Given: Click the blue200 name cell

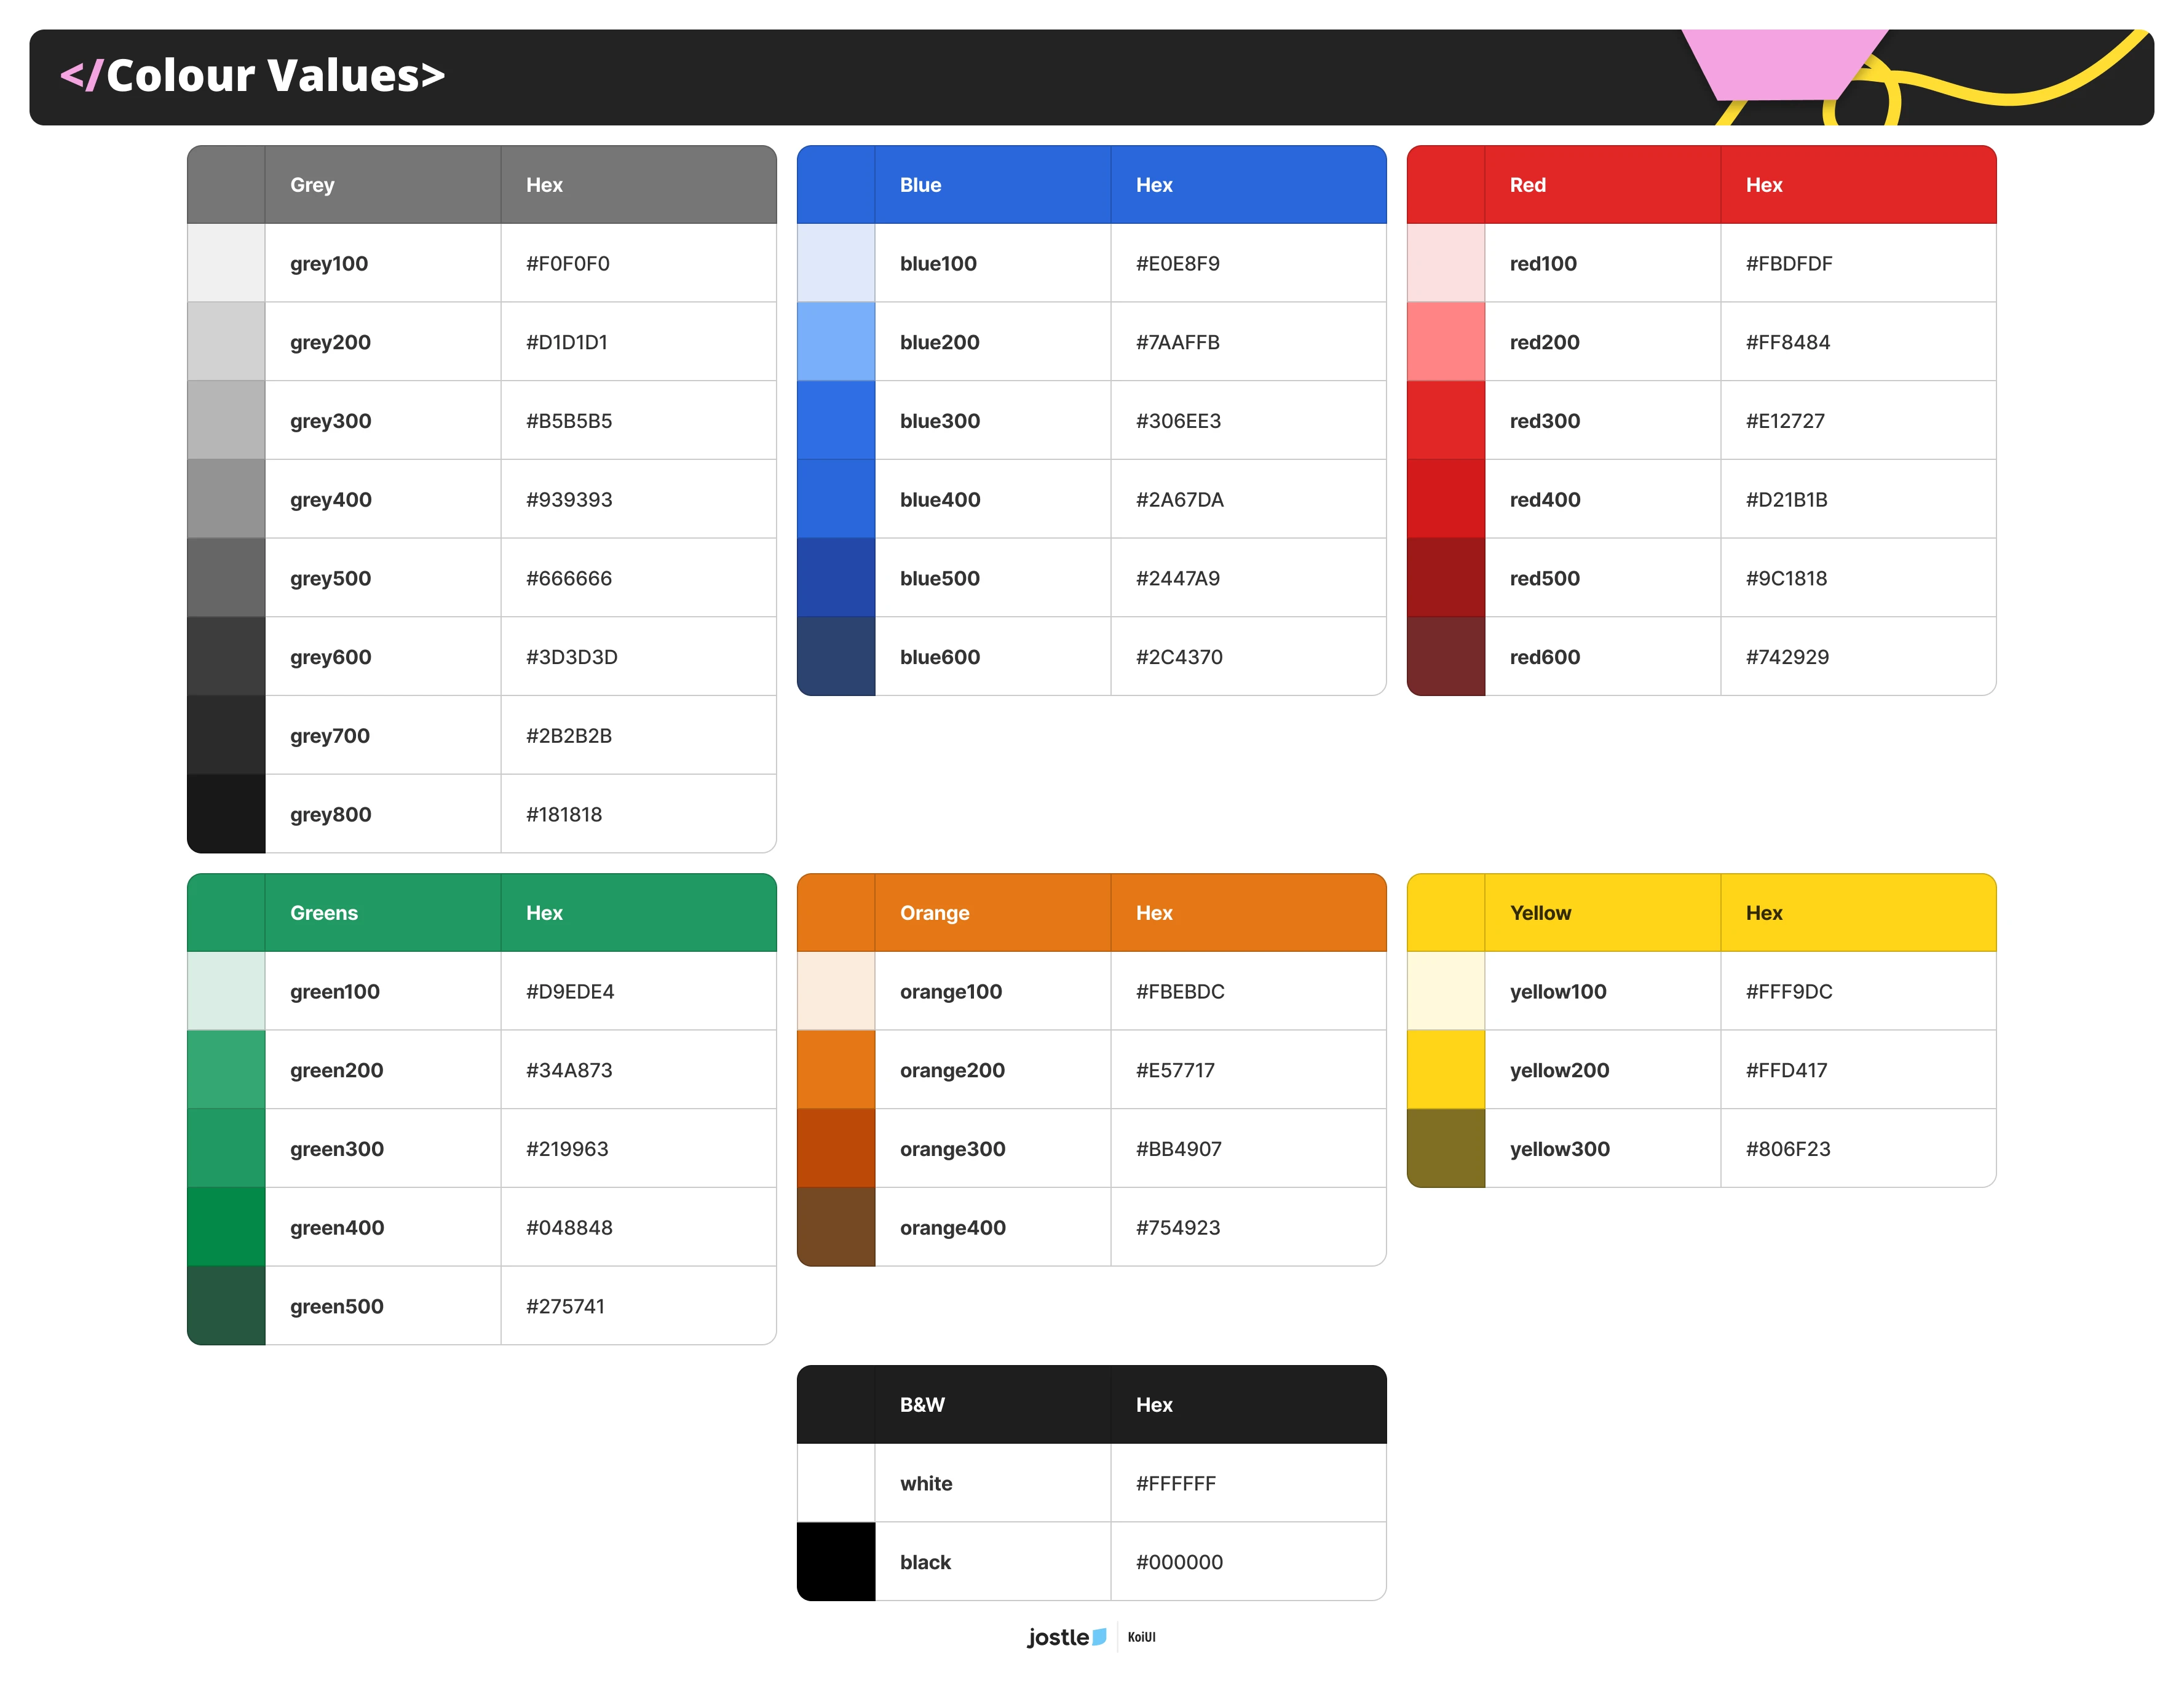Looking at the screenshot, I should (x=992, y=342).
